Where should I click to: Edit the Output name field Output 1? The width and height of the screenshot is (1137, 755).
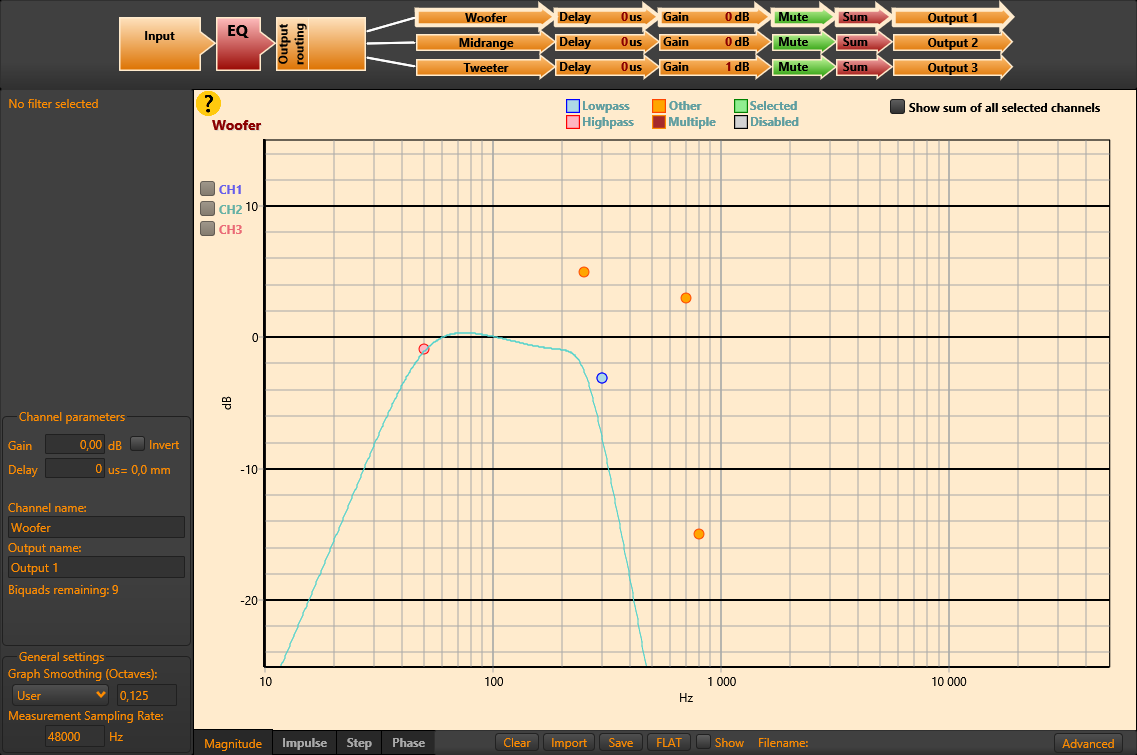(x=96, y=567)
